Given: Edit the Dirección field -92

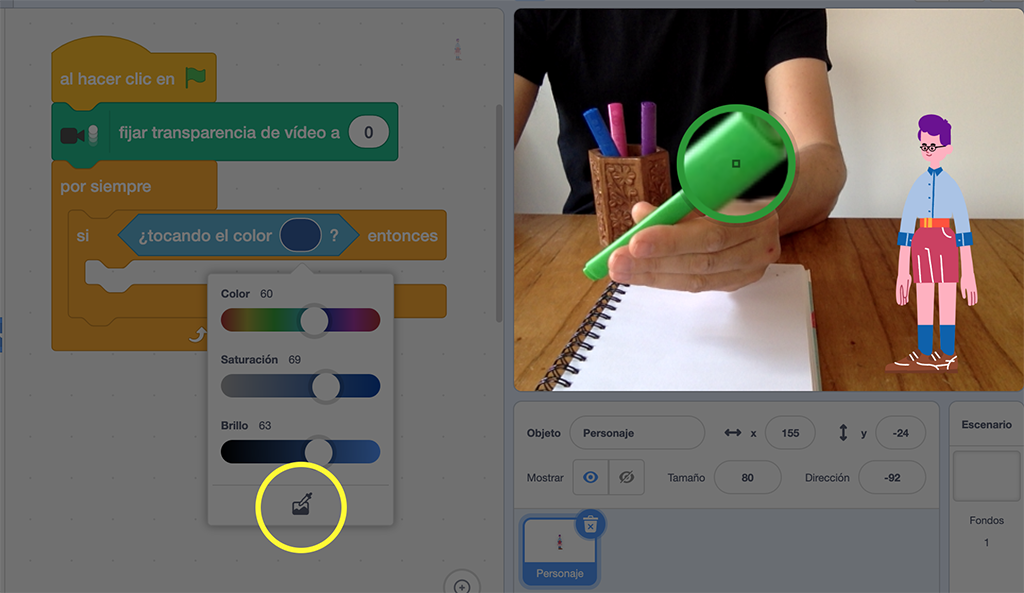Looking at the screenshot, I should [892, 477].
